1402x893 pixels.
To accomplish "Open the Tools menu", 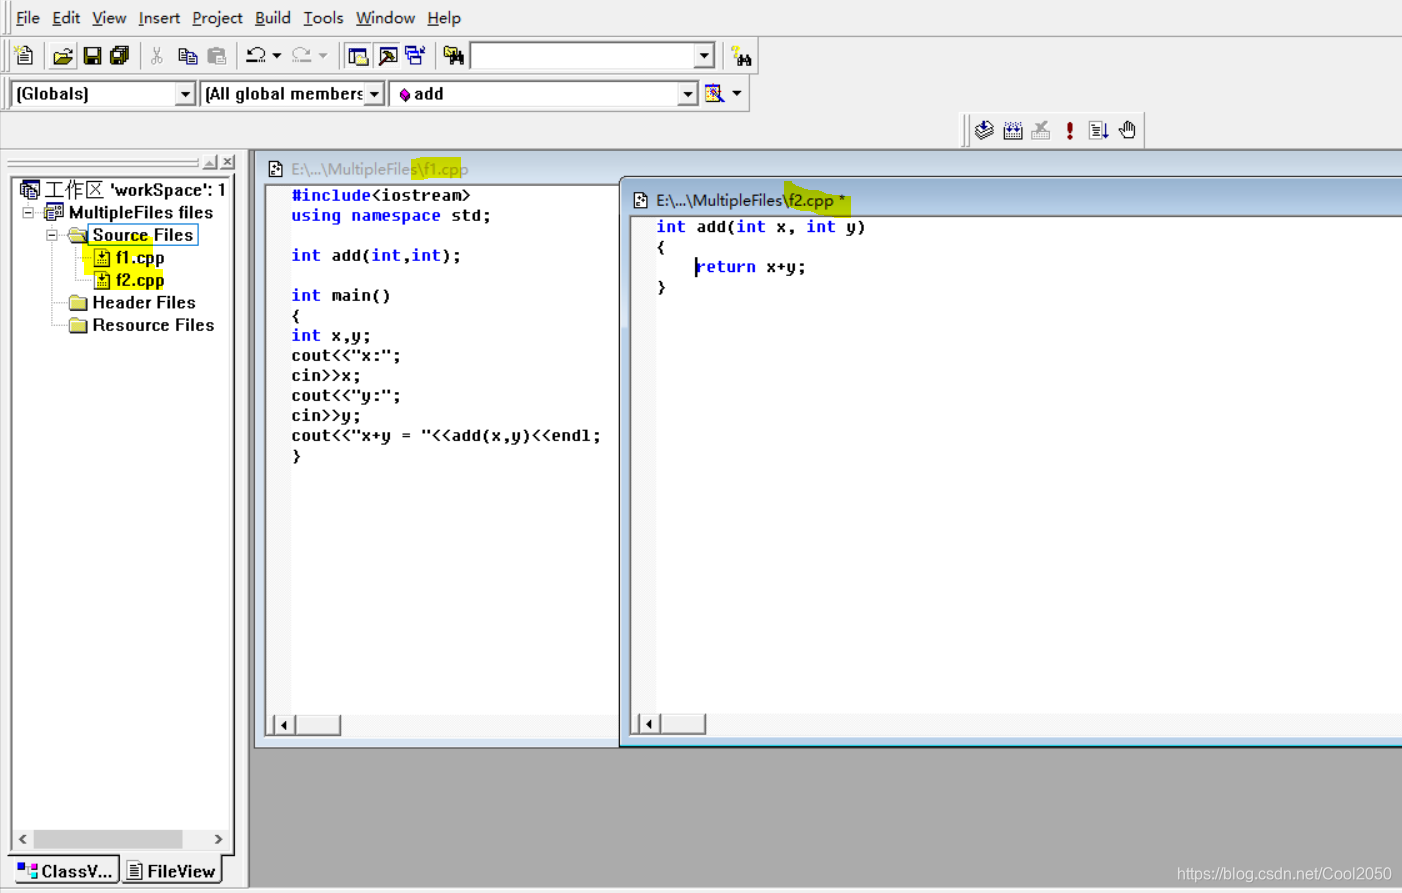I will [x=323, y=18].
